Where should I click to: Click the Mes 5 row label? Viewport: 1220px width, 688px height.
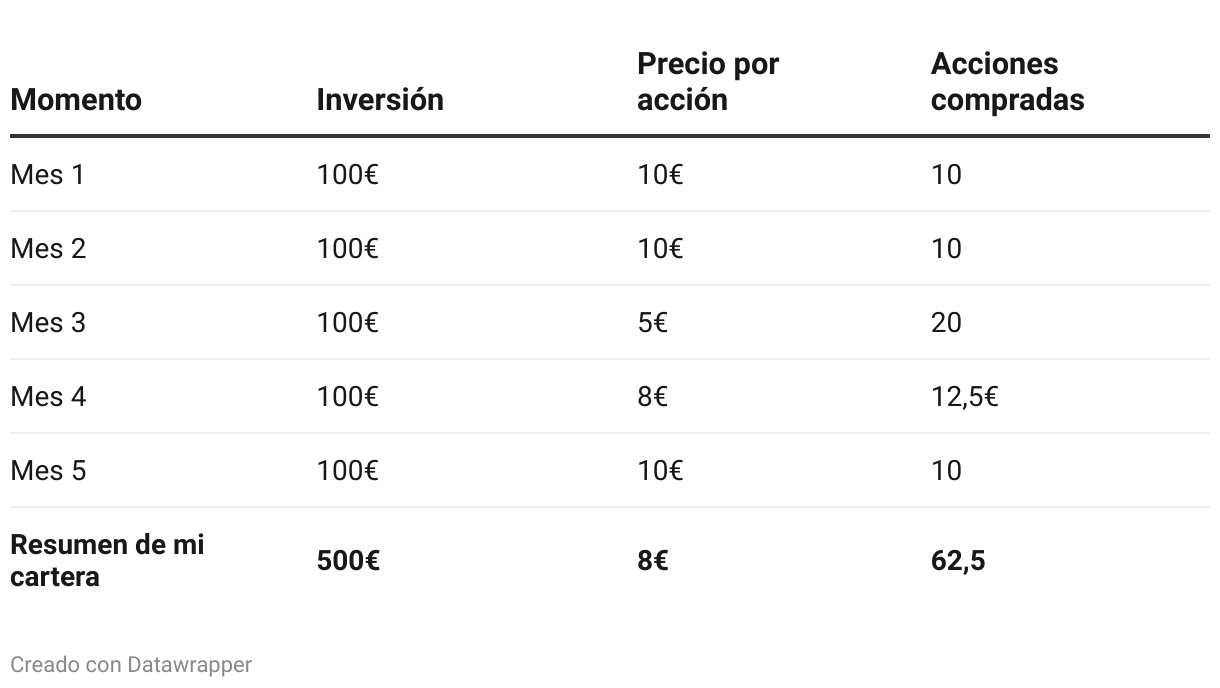(48, 471)
